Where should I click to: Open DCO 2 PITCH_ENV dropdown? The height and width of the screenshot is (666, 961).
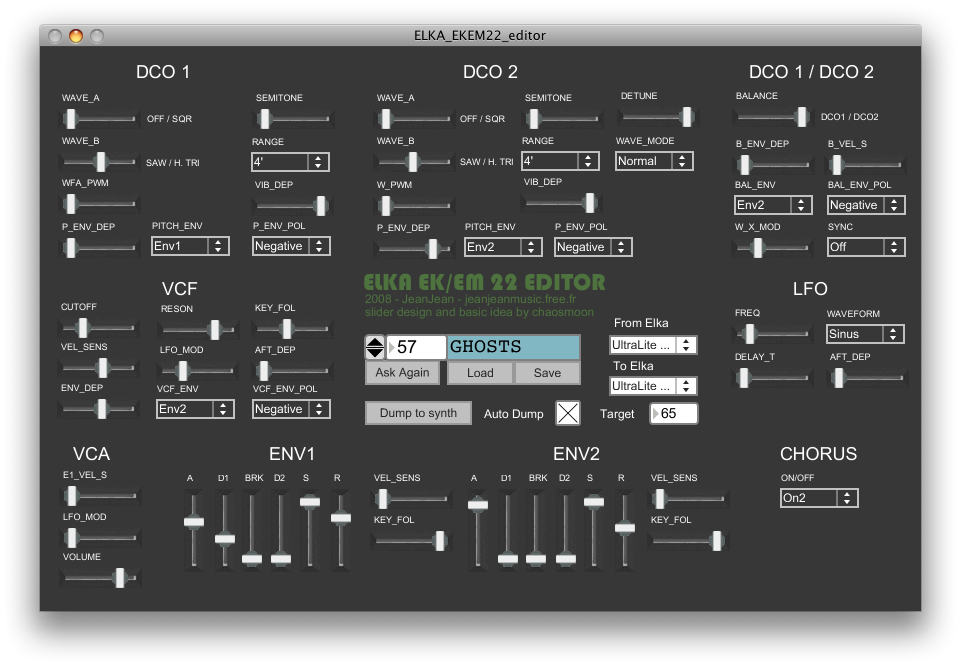(503, 247)
